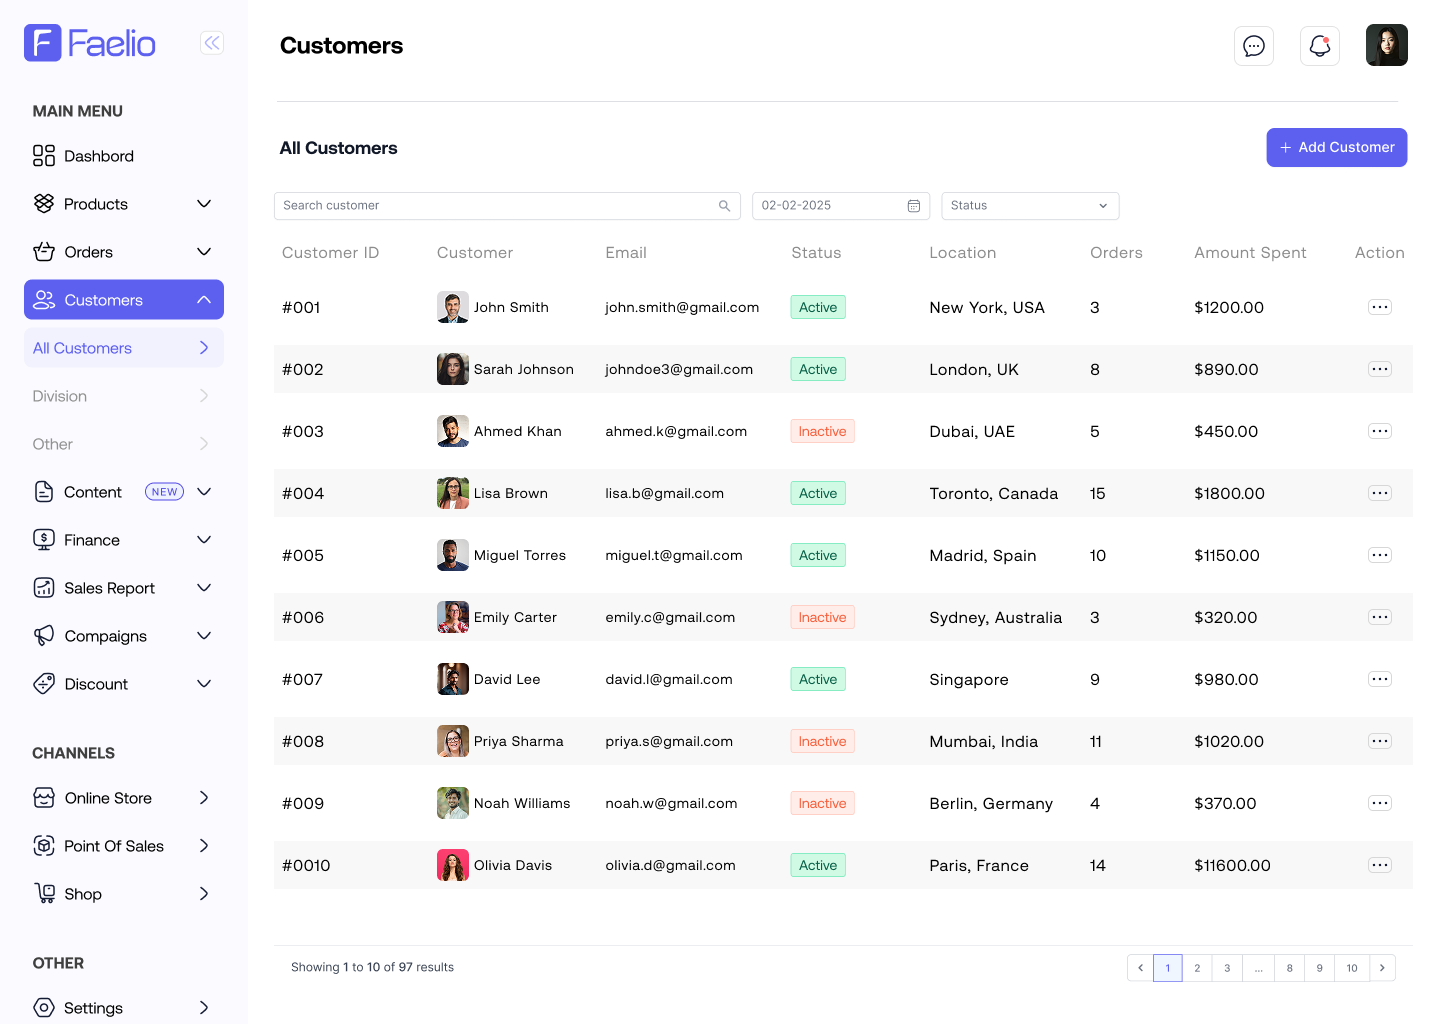
Task: Click the Add Customer button
Action: point(1336,148)
